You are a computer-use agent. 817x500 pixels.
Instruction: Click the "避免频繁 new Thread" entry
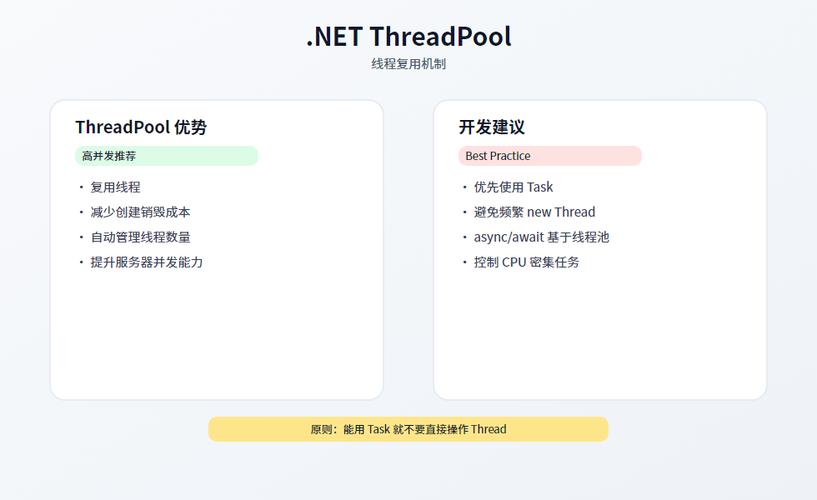point(534,212)
